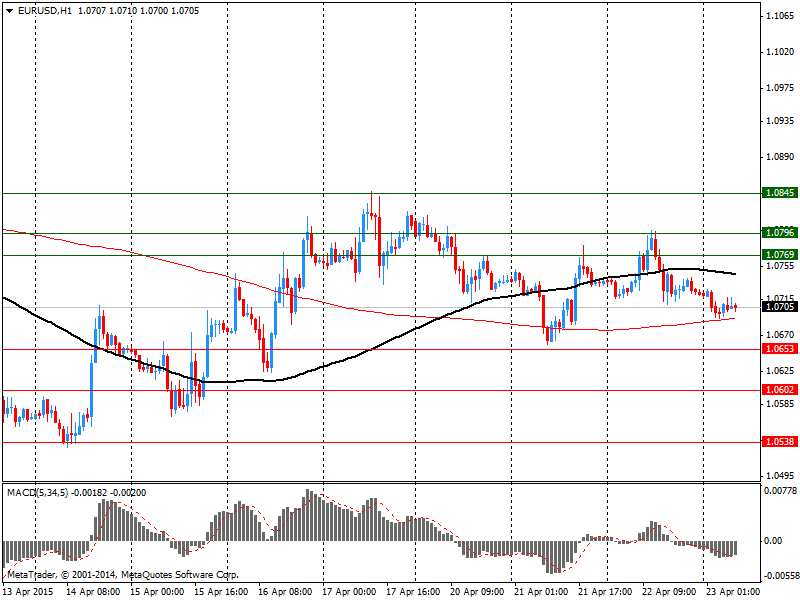Select the 1.0769 green level label

(780, 255)
